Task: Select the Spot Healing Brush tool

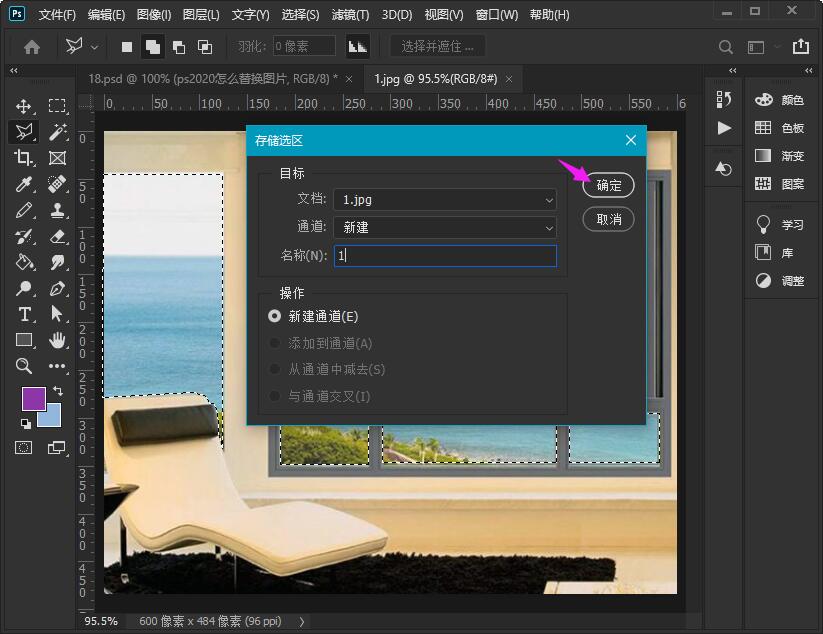Action: tap(57, 184)
